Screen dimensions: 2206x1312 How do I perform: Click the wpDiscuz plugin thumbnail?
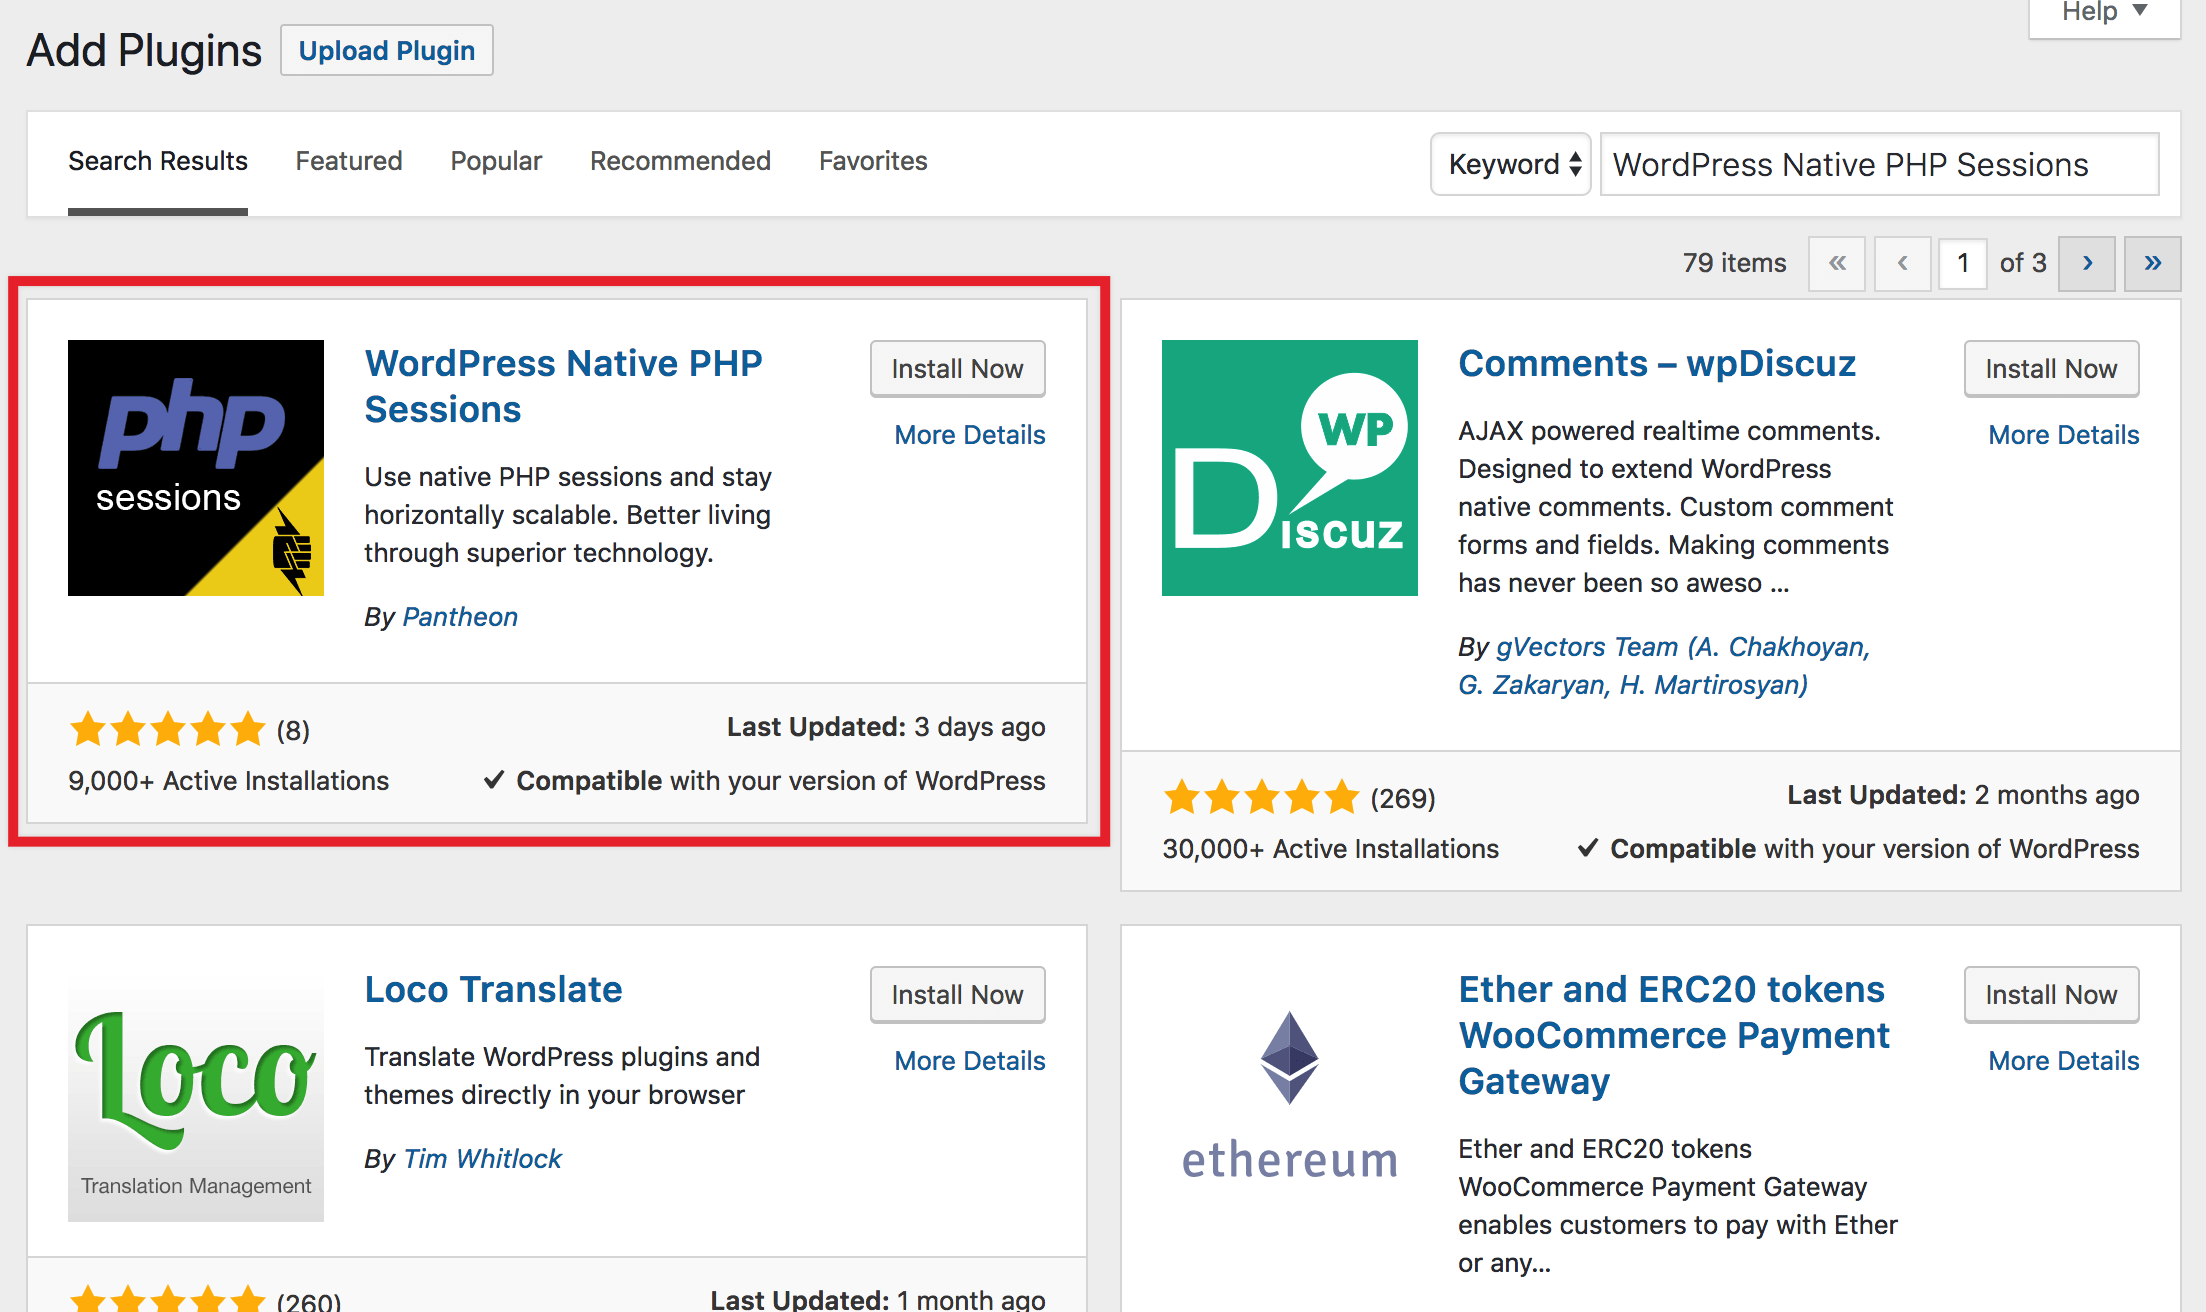point(1289,467)
